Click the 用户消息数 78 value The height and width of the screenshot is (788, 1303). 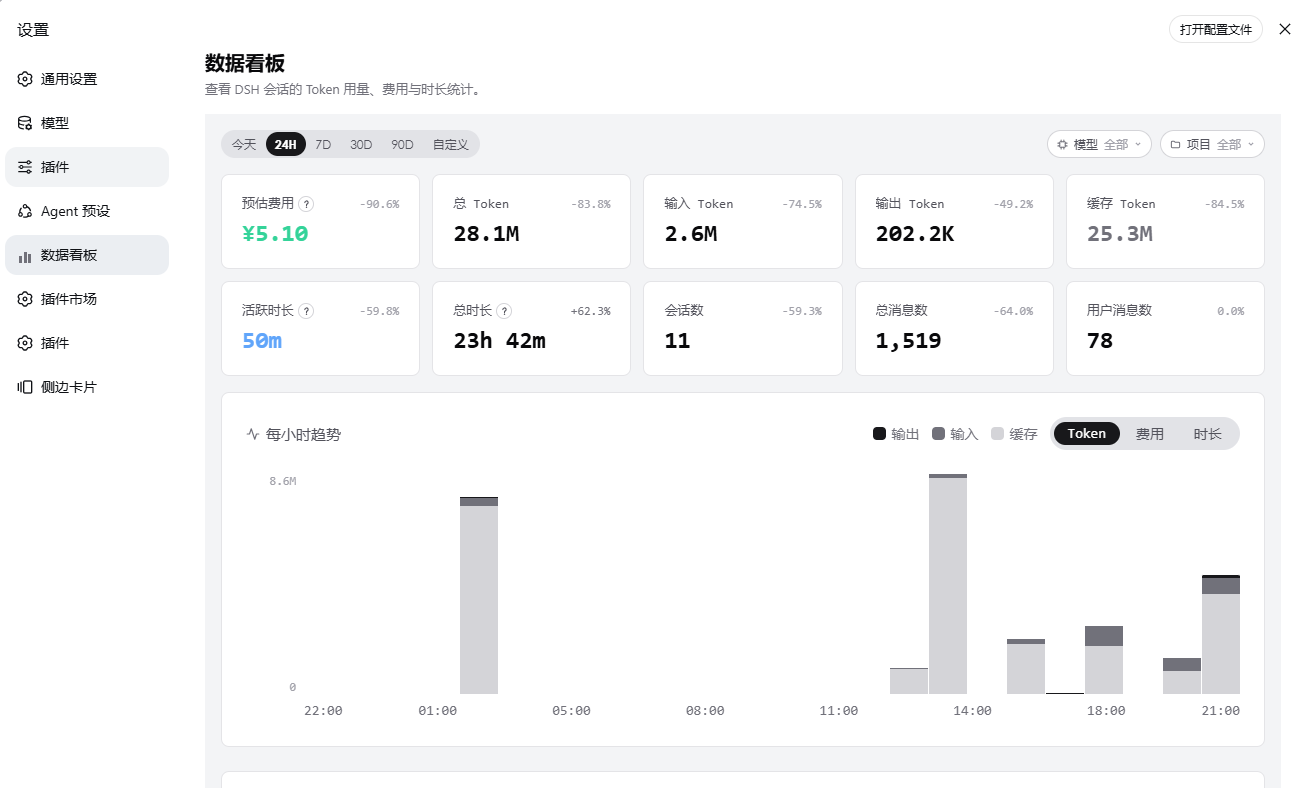pos(1100,341)
